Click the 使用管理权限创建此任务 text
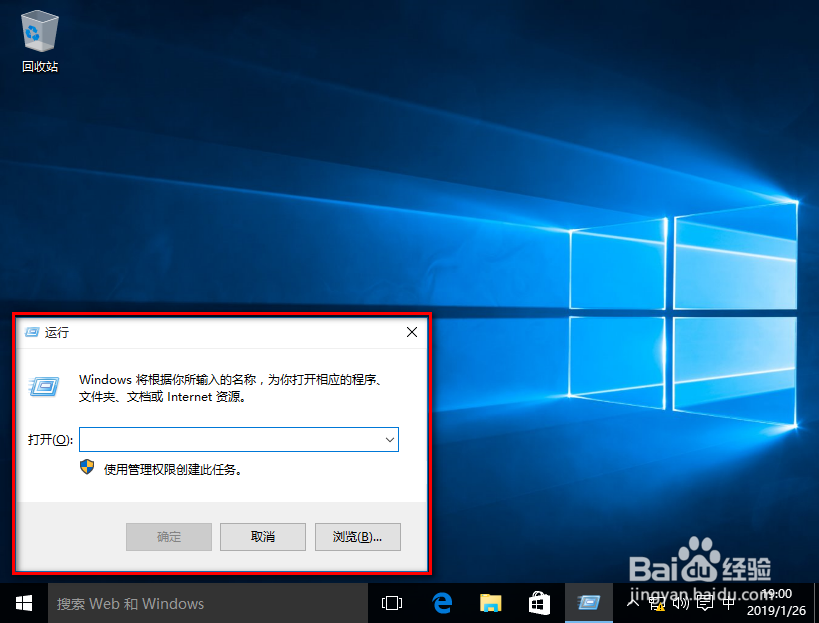Image resolution: width=819 pixels, height=623 pixels. [x=173, y=469]
